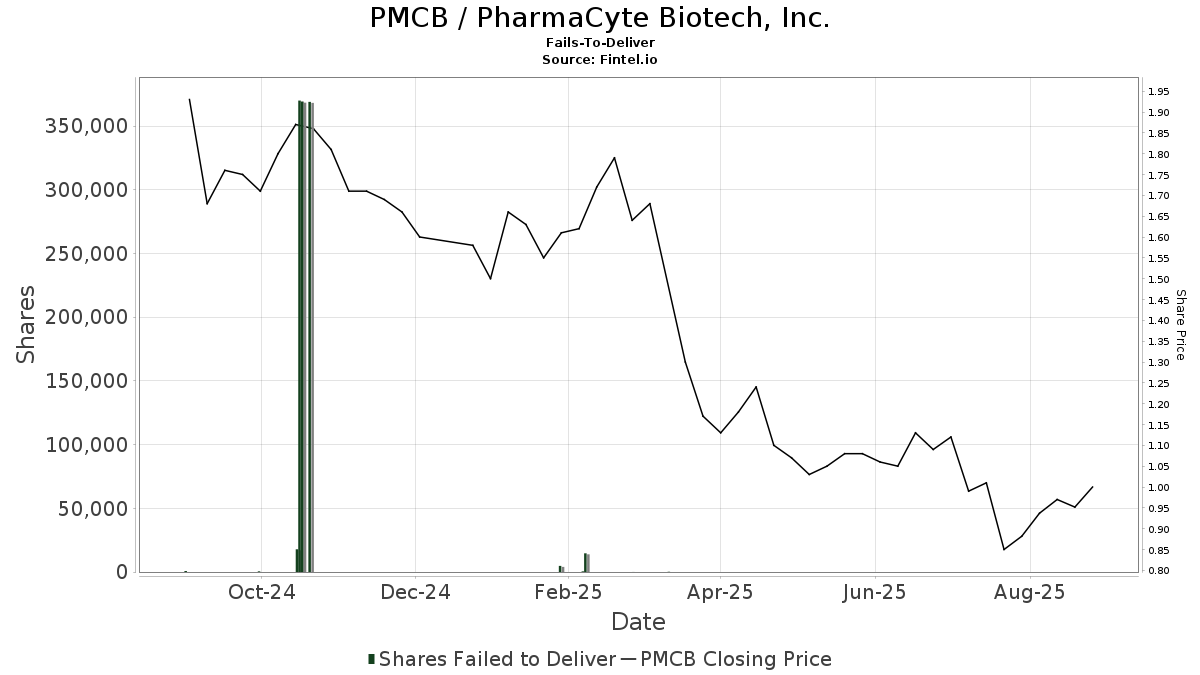
Task: Click the Oct-24 date axis label
Action: 261,592
